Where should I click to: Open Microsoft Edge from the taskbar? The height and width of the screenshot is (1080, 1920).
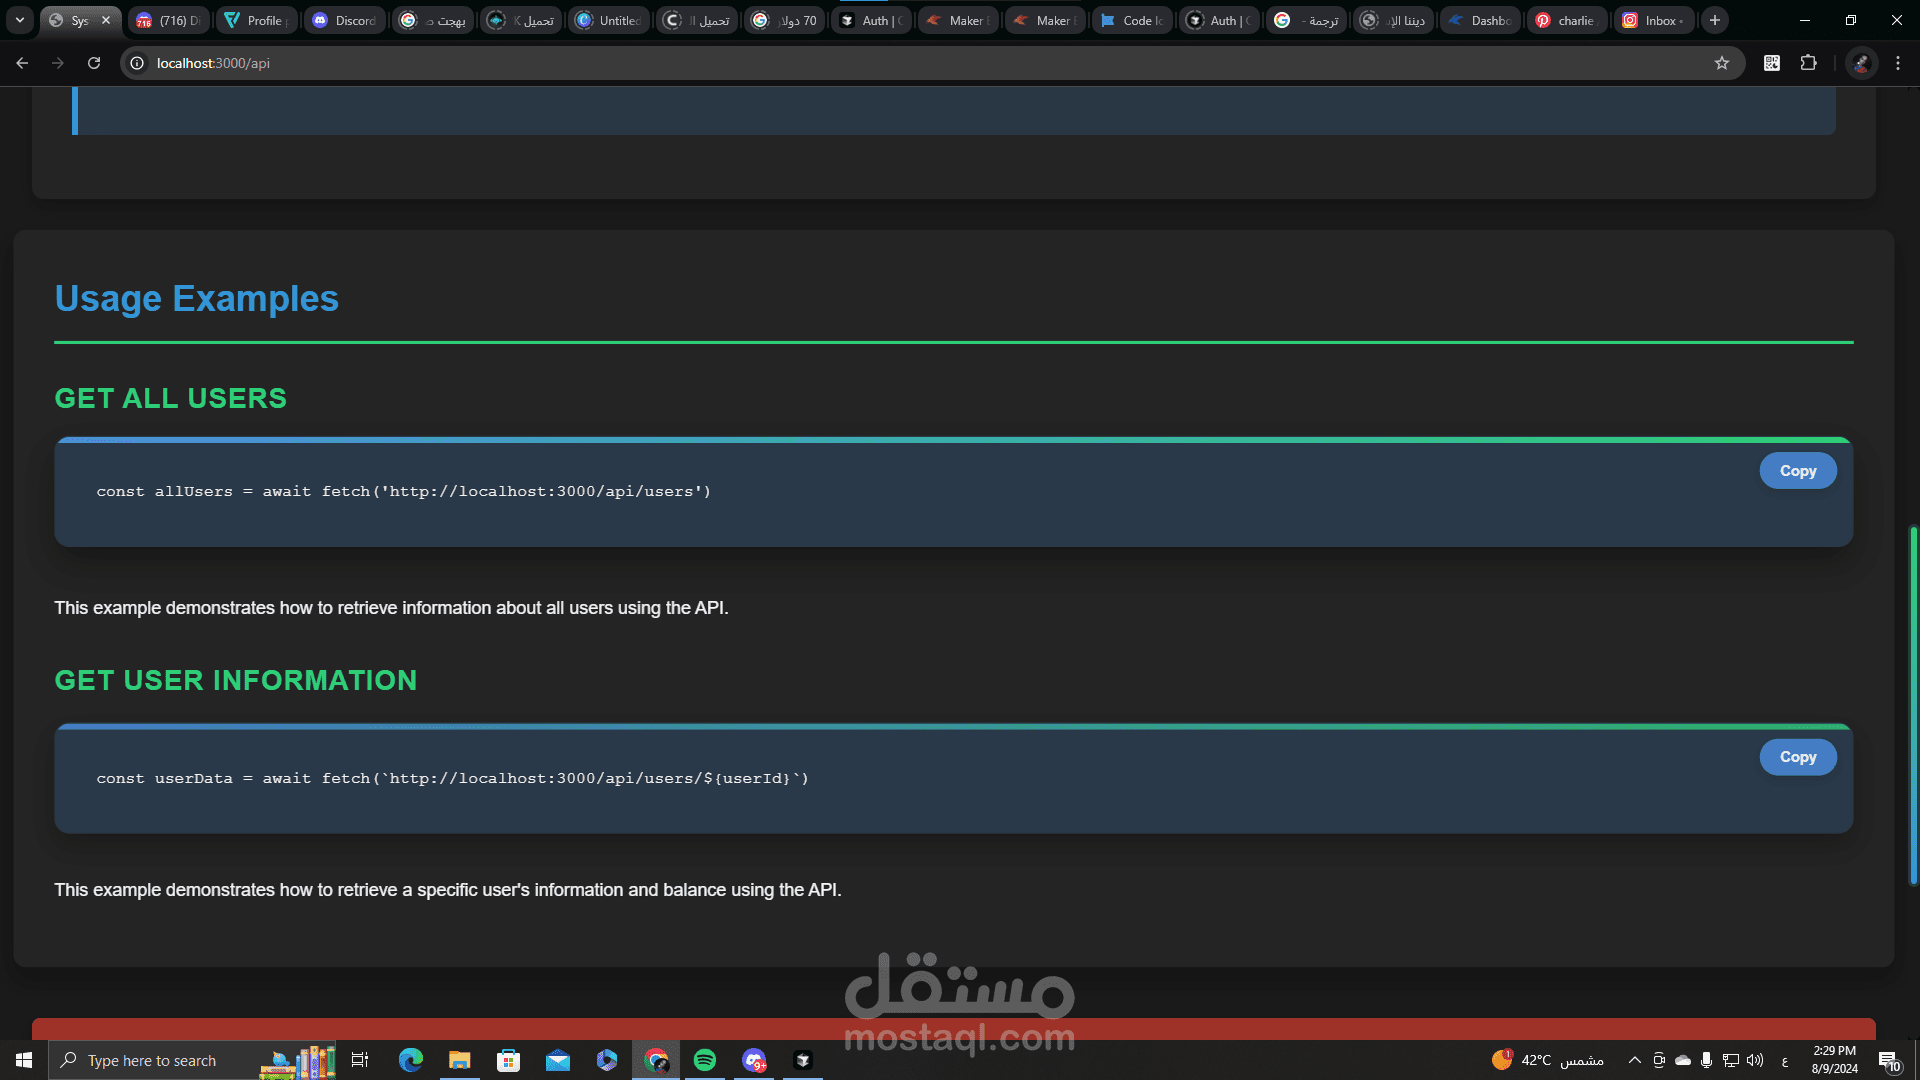click(x=410, y=1060)
